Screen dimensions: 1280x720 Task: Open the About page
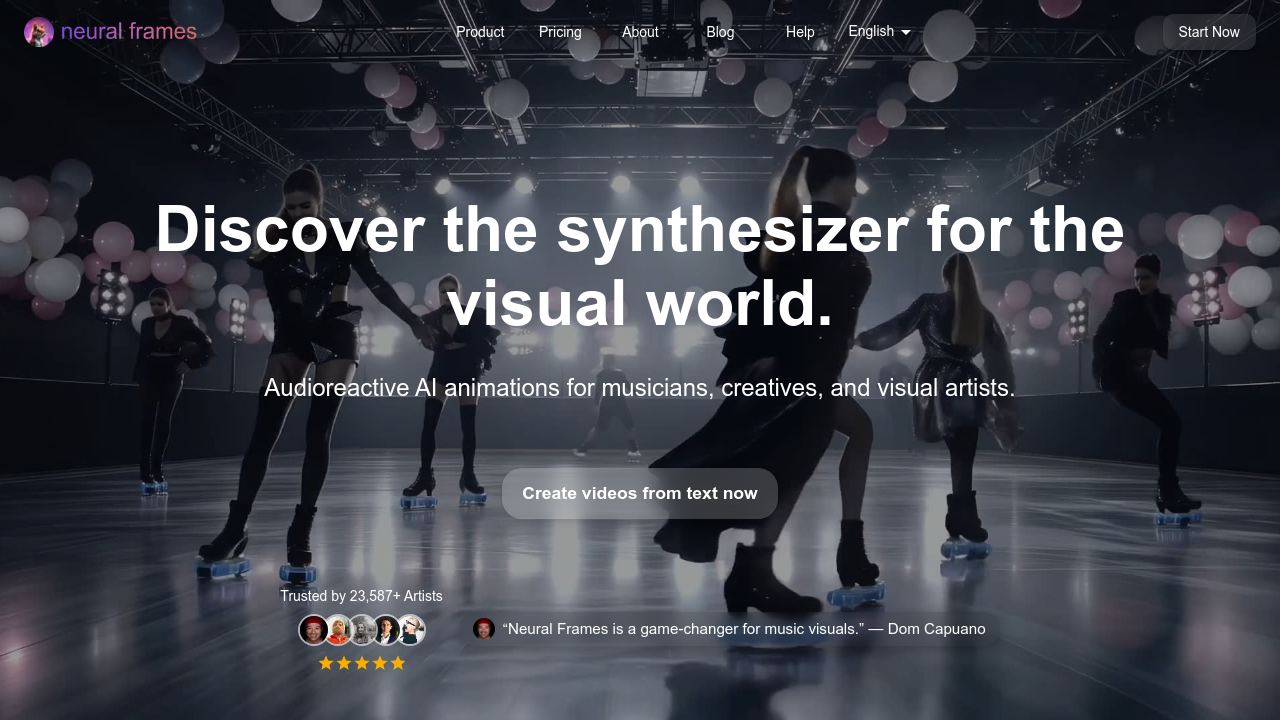click(x=640, y=32)
